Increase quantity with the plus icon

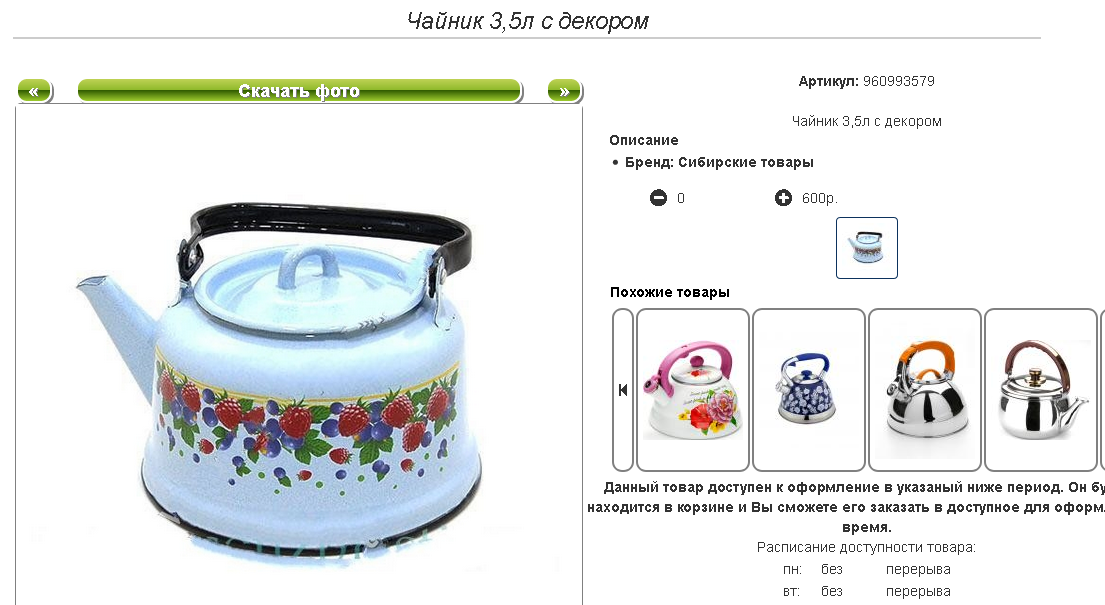click(x=783, y=198)
